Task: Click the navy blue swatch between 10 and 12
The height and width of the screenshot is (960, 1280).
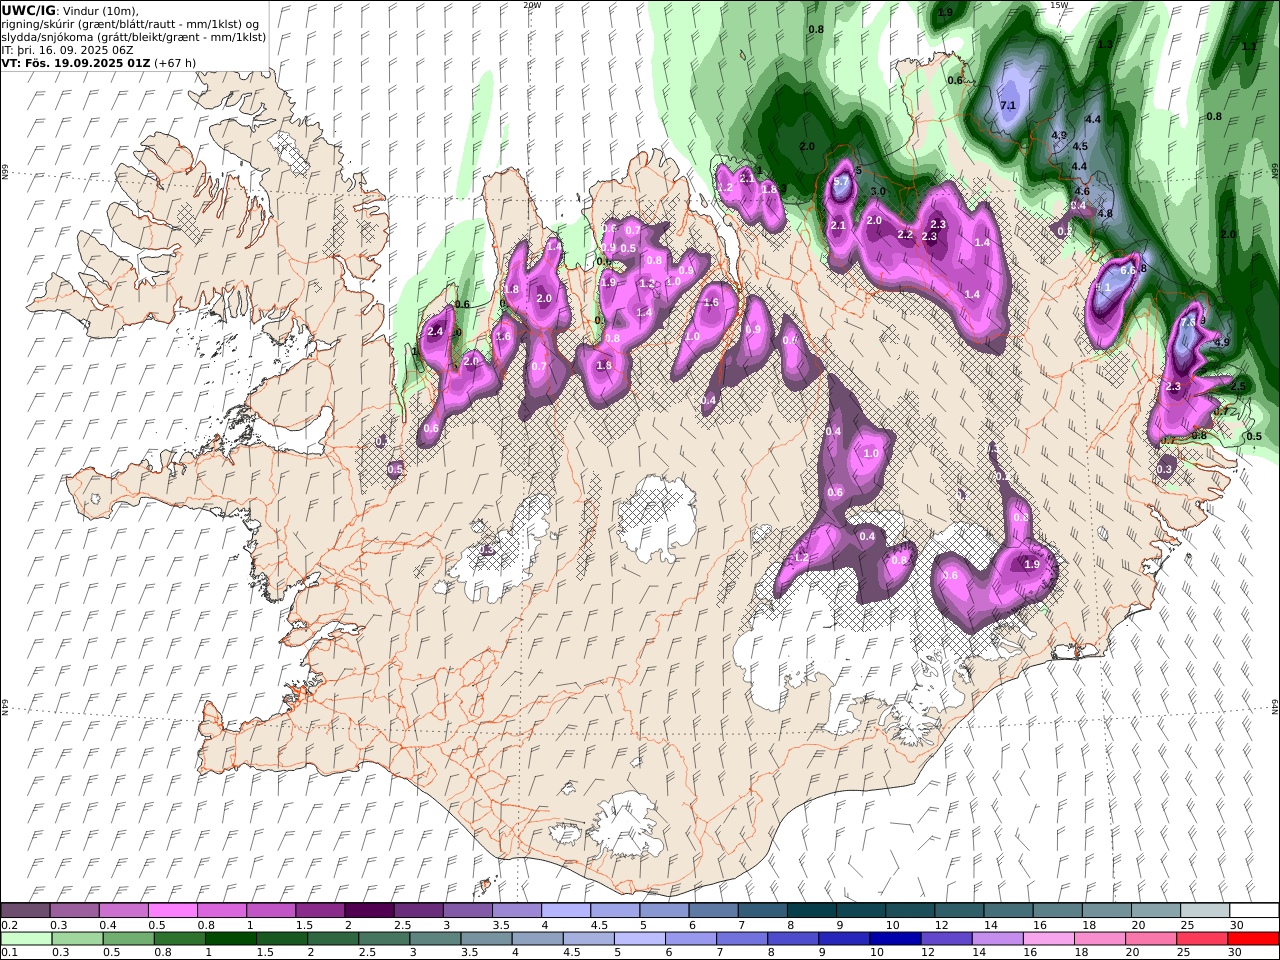Action: [x=895, y=938]
